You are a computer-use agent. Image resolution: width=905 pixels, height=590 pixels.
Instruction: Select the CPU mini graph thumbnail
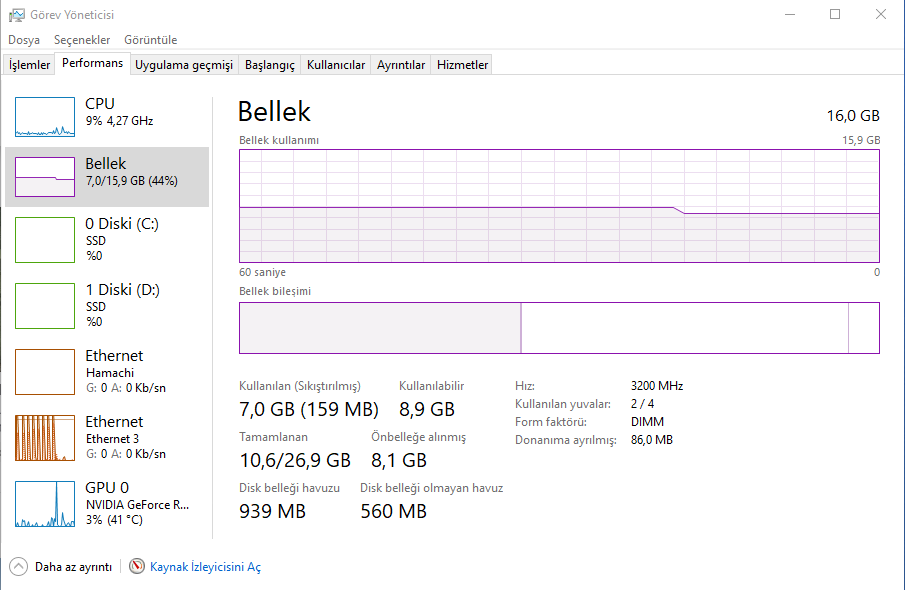pyautogui.click(x=45, y=117)
